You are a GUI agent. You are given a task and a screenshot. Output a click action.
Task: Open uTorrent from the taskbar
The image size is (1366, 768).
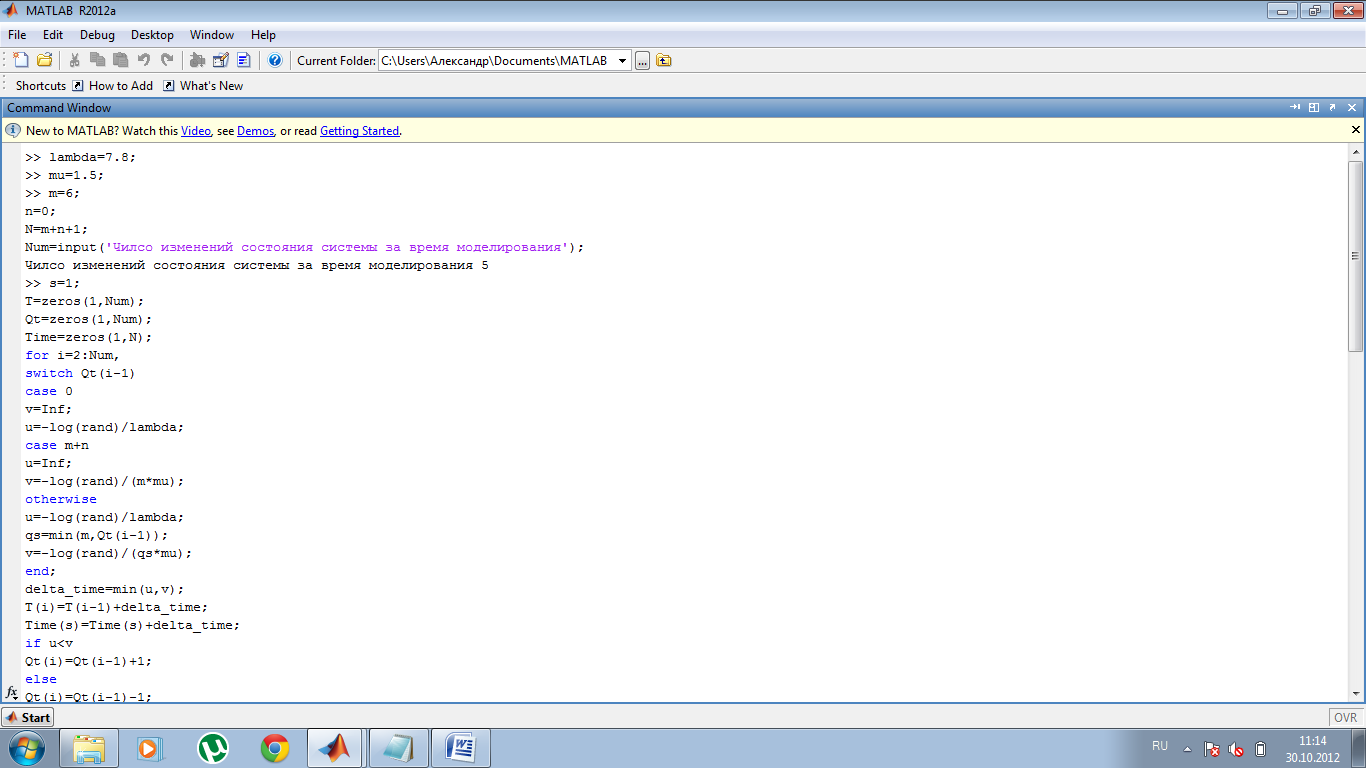click(x=213, y=748)
